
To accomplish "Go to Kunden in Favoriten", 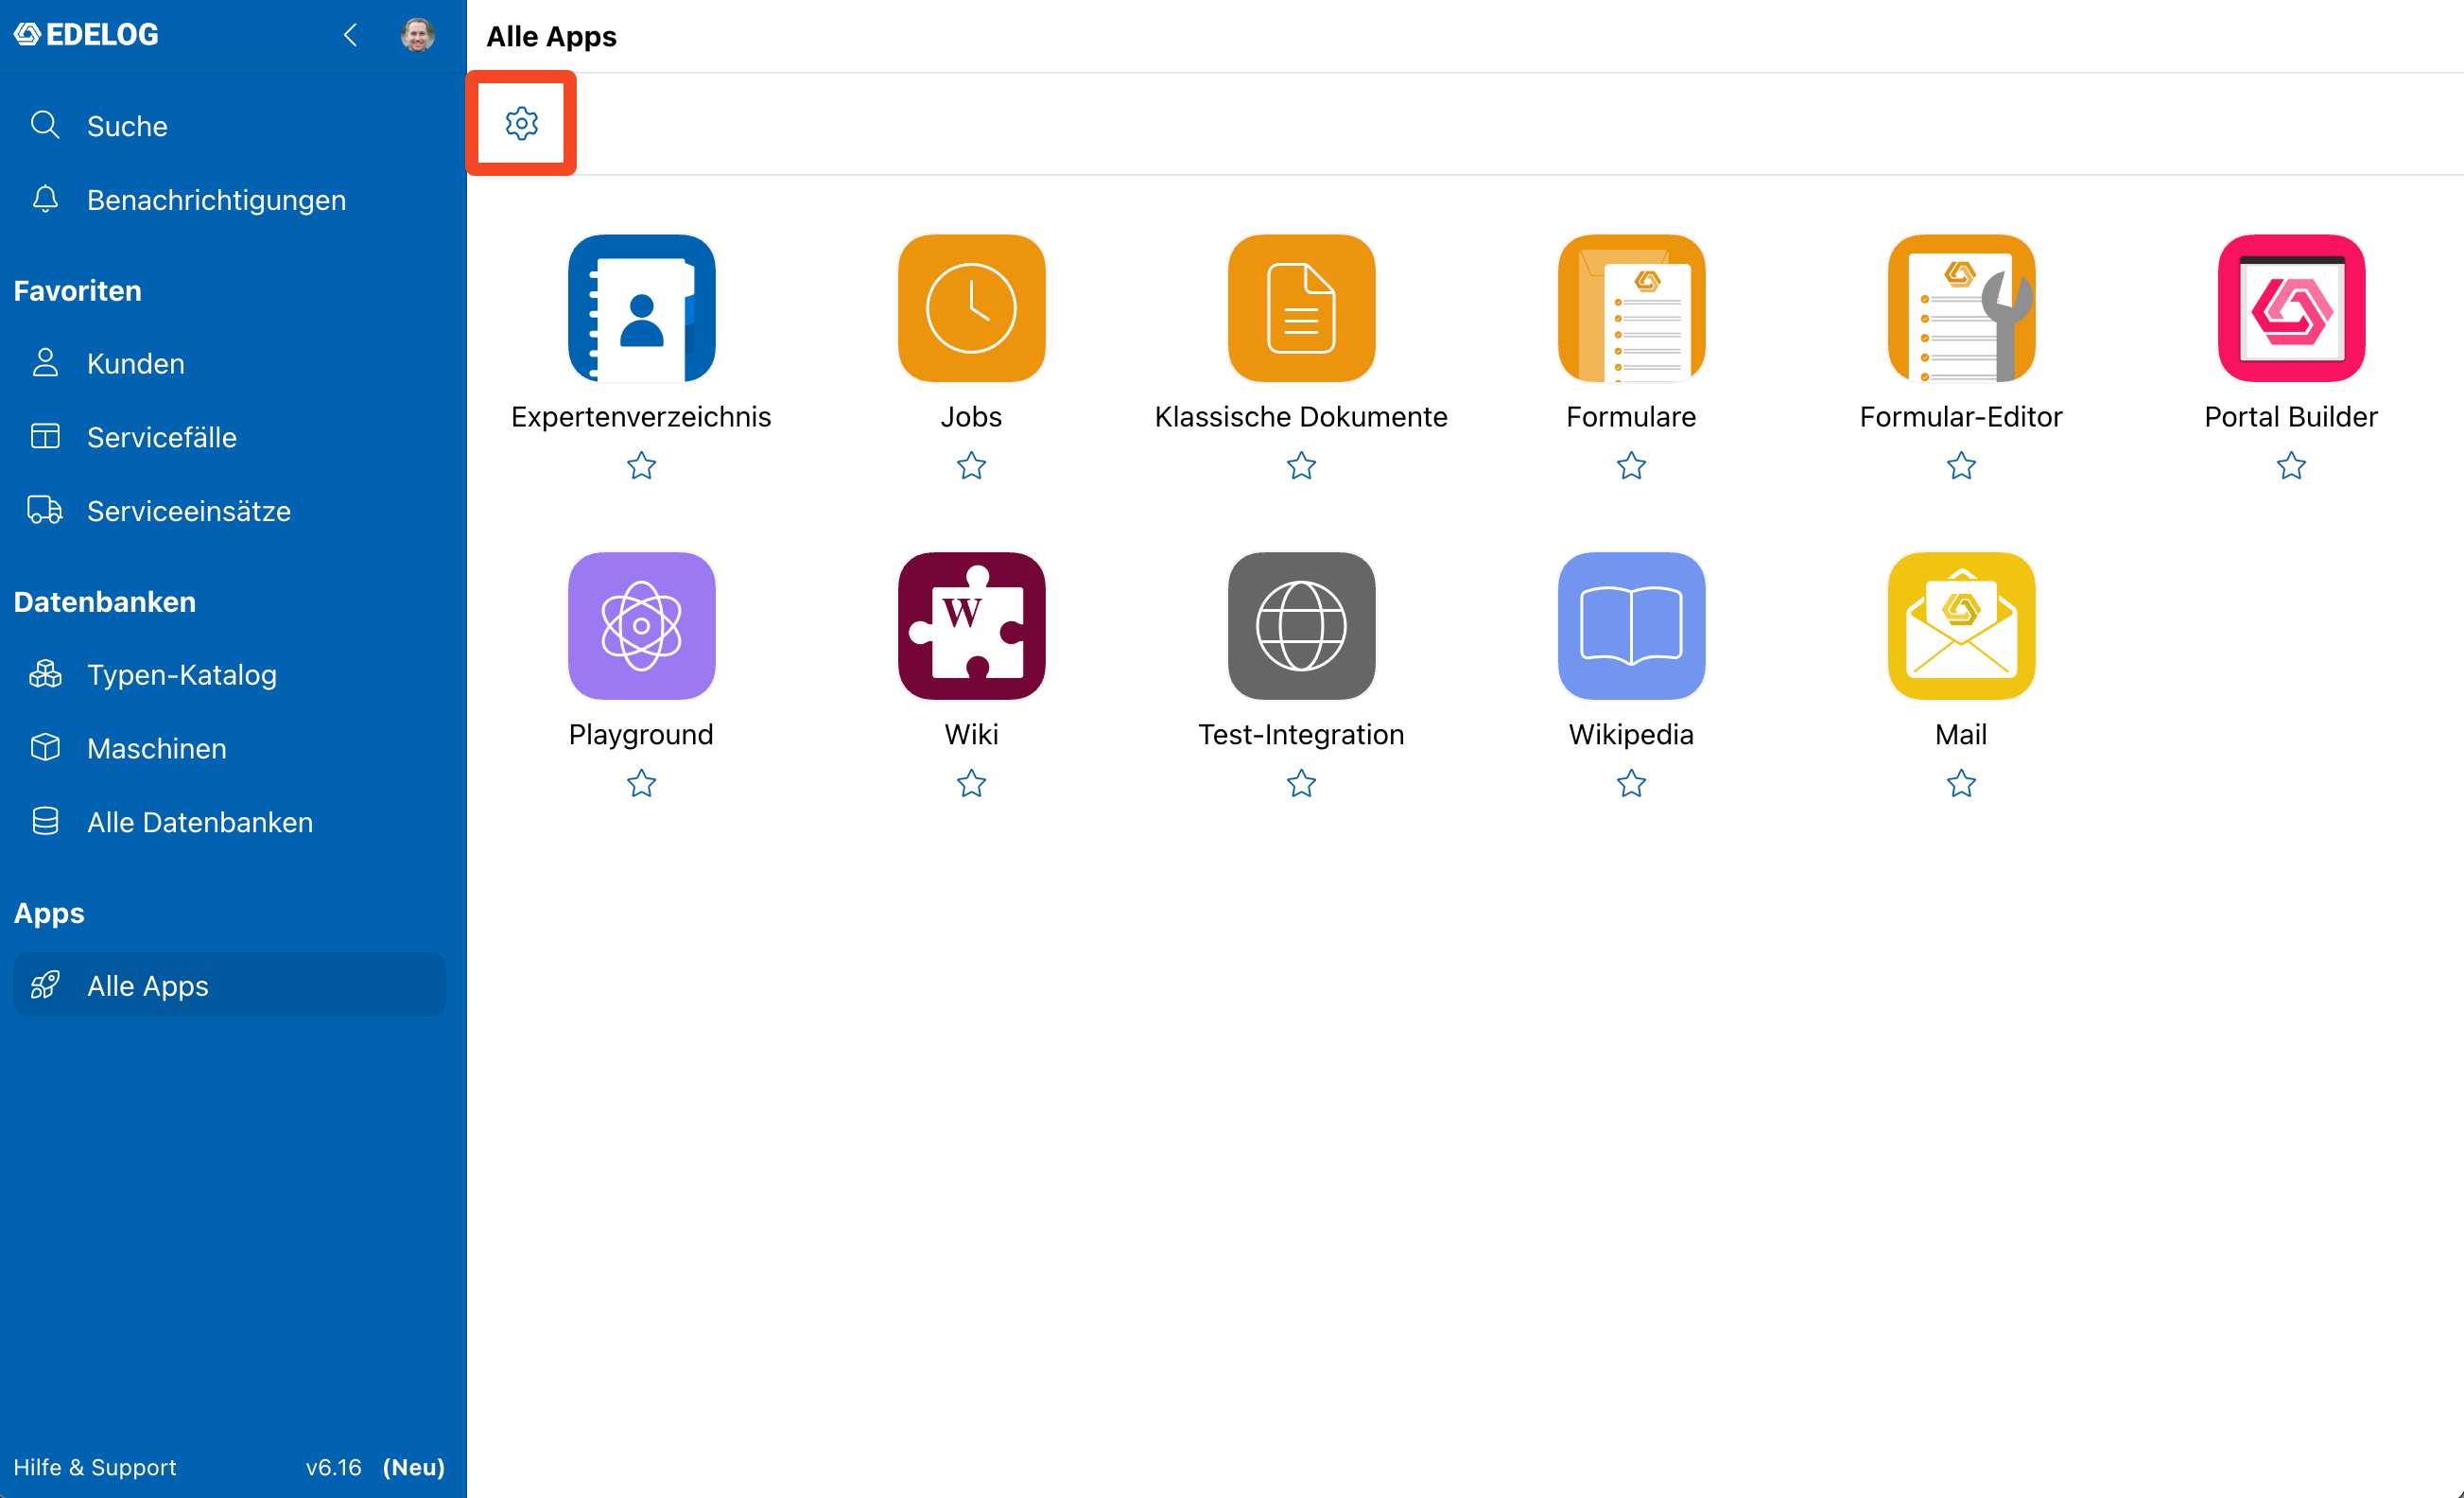I will tap(230, 363).
